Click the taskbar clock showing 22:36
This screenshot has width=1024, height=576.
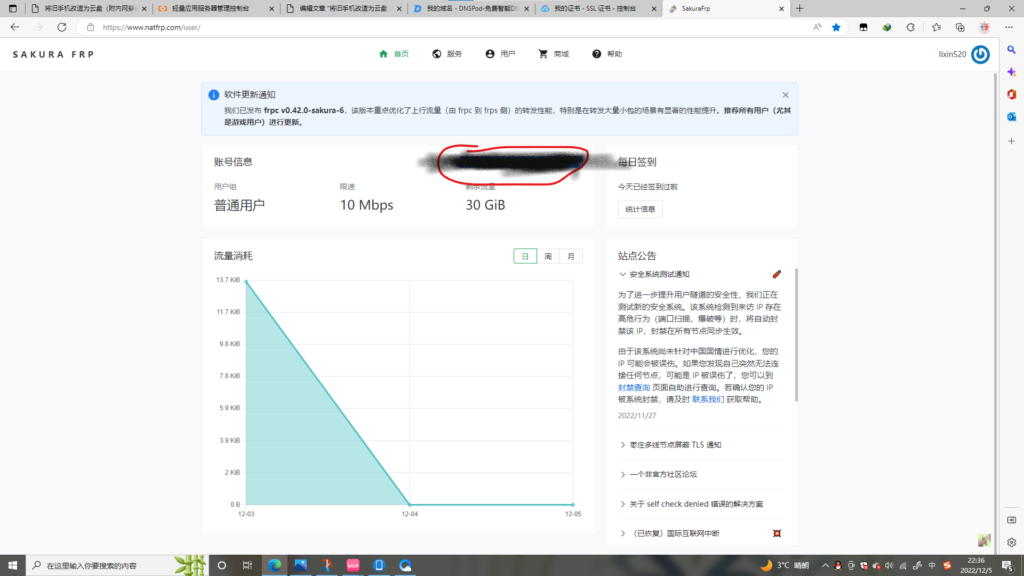tap(976, 565)
